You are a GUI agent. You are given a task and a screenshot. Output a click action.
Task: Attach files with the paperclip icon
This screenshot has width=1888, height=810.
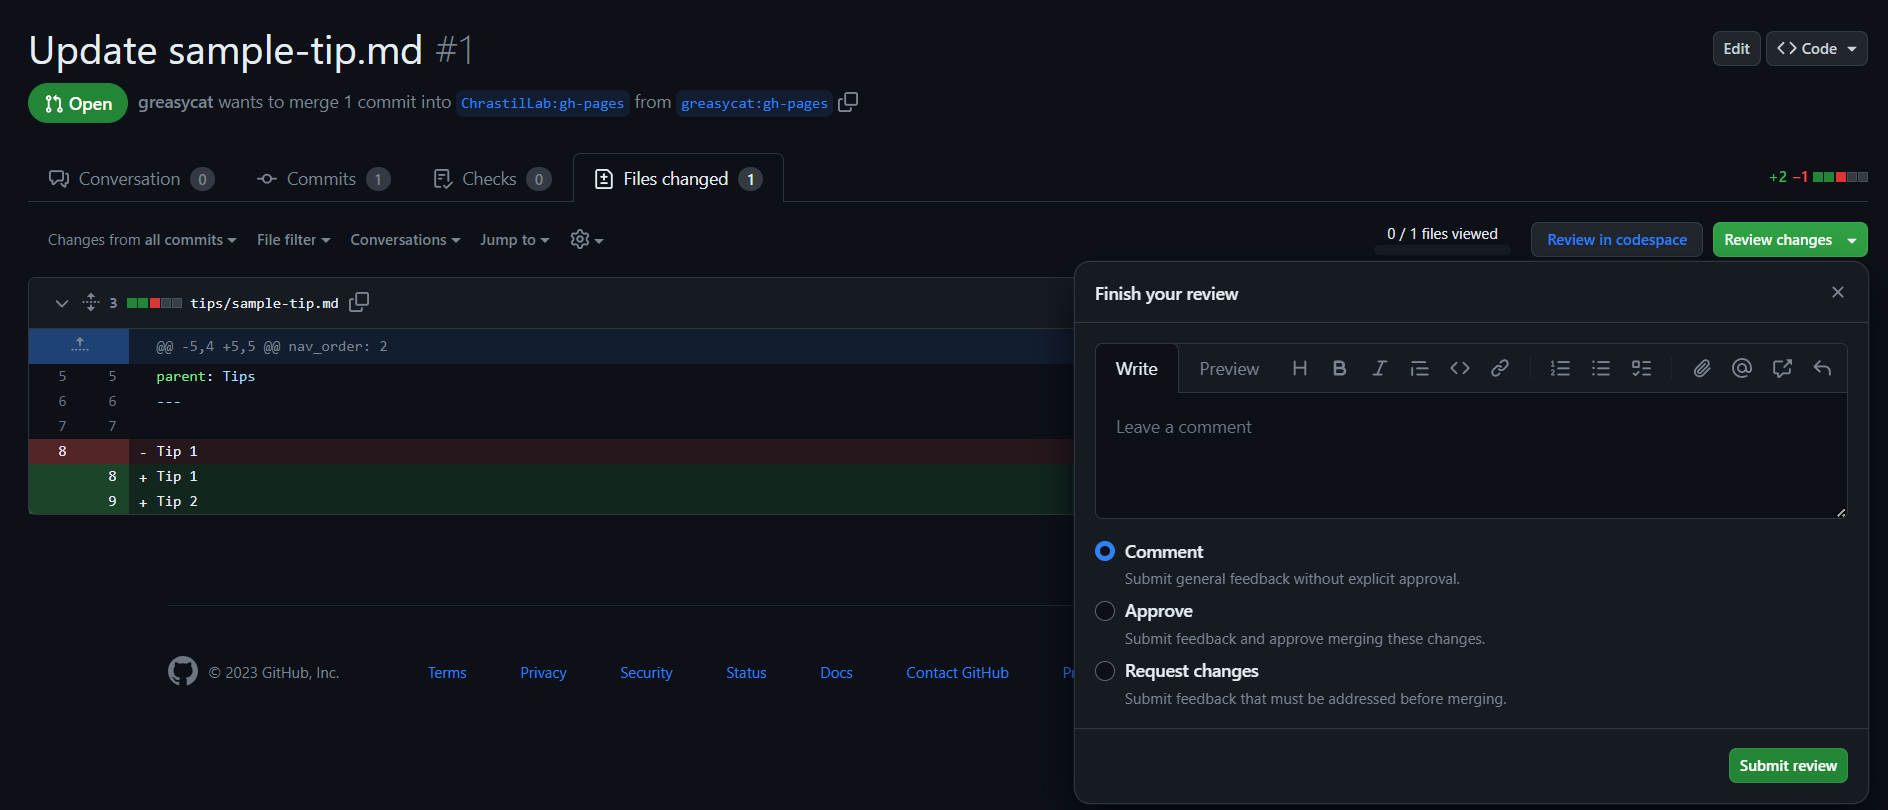point(1701,368)
